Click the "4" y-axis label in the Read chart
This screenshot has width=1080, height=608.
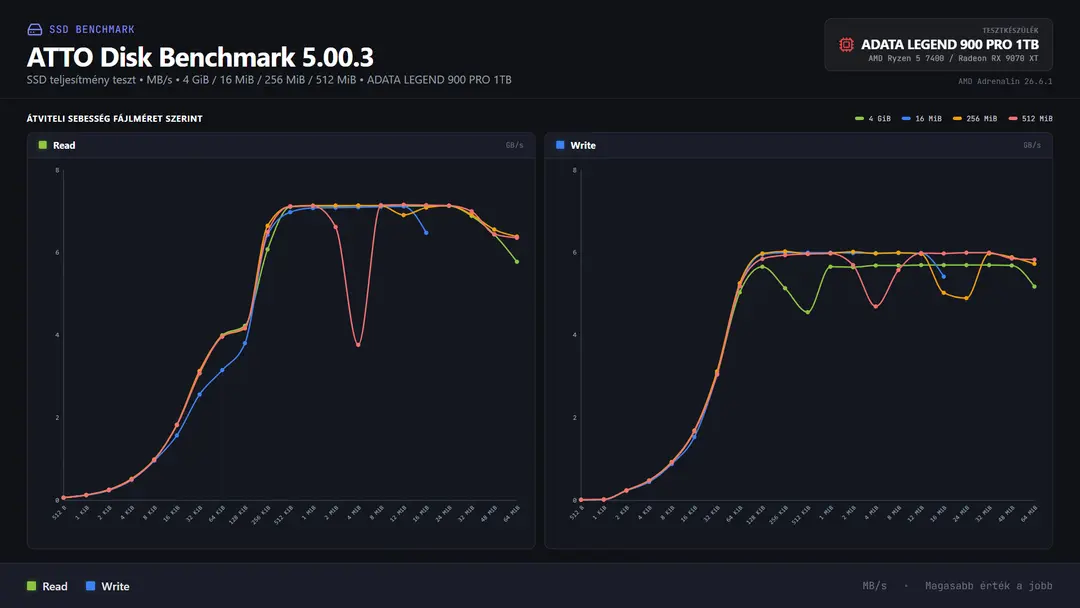click(57, 335)
